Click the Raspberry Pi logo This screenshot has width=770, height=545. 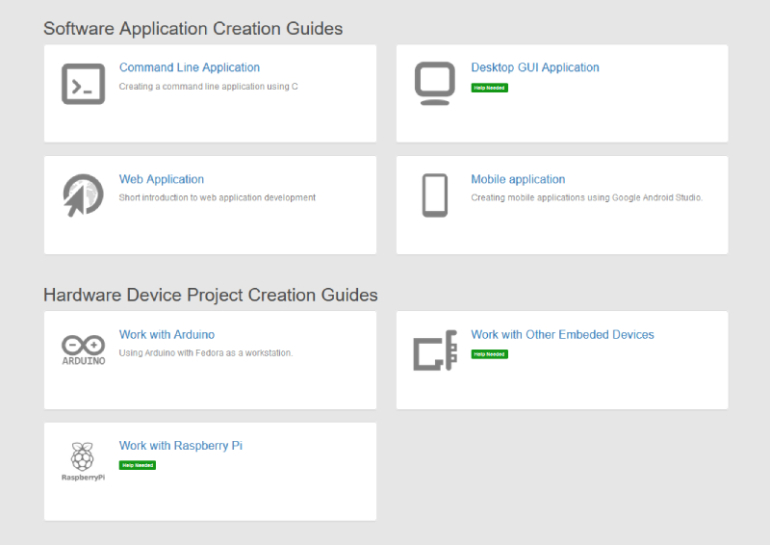click(x=83, y=461)
